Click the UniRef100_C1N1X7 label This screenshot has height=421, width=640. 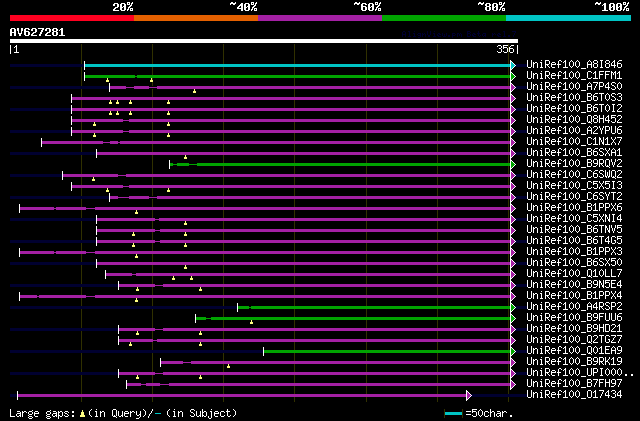(x=574, y=141)
